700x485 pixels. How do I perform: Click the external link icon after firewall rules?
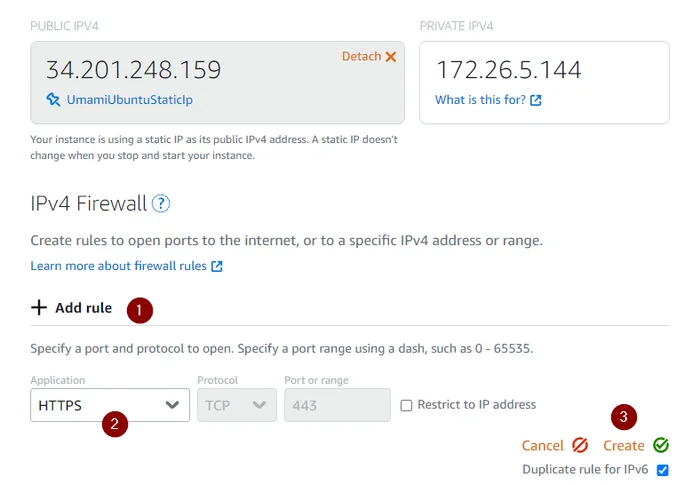(x=217, y=267)
